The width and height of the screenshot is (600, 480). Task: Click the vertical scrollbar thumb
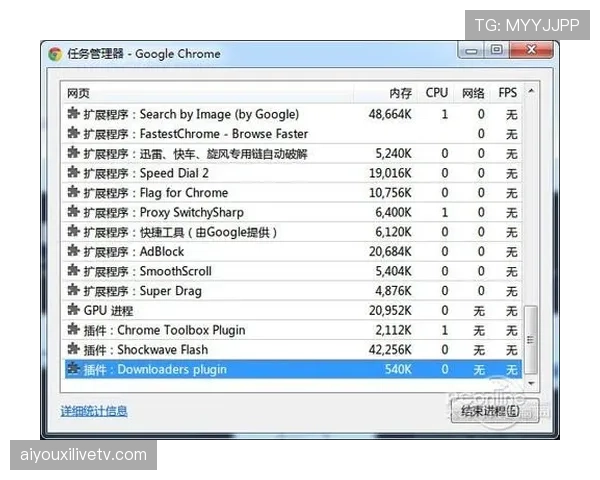(531, 339)
